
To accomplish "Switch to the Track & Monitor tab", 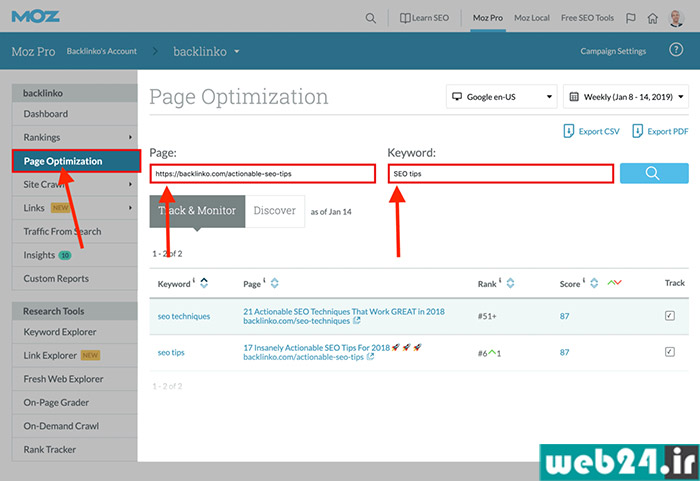I will coord(197,211).
